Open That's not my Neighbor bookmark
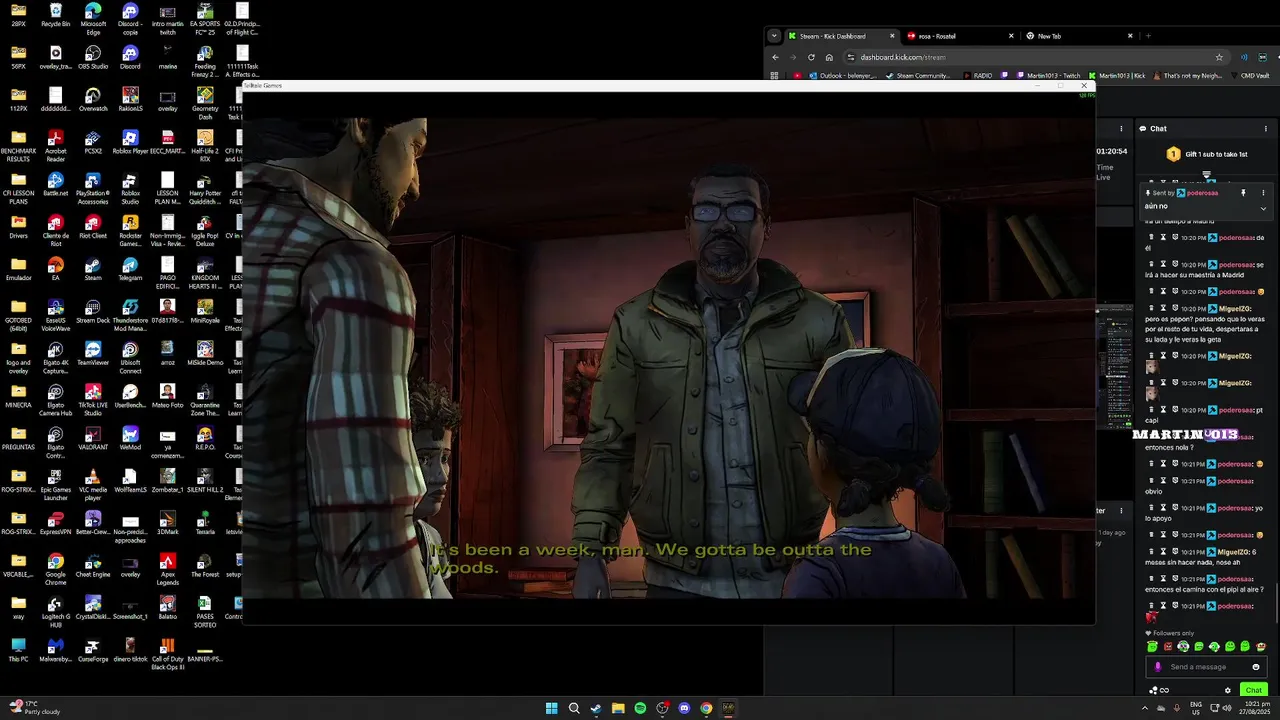1280x720 pixels. point(1188,75)
